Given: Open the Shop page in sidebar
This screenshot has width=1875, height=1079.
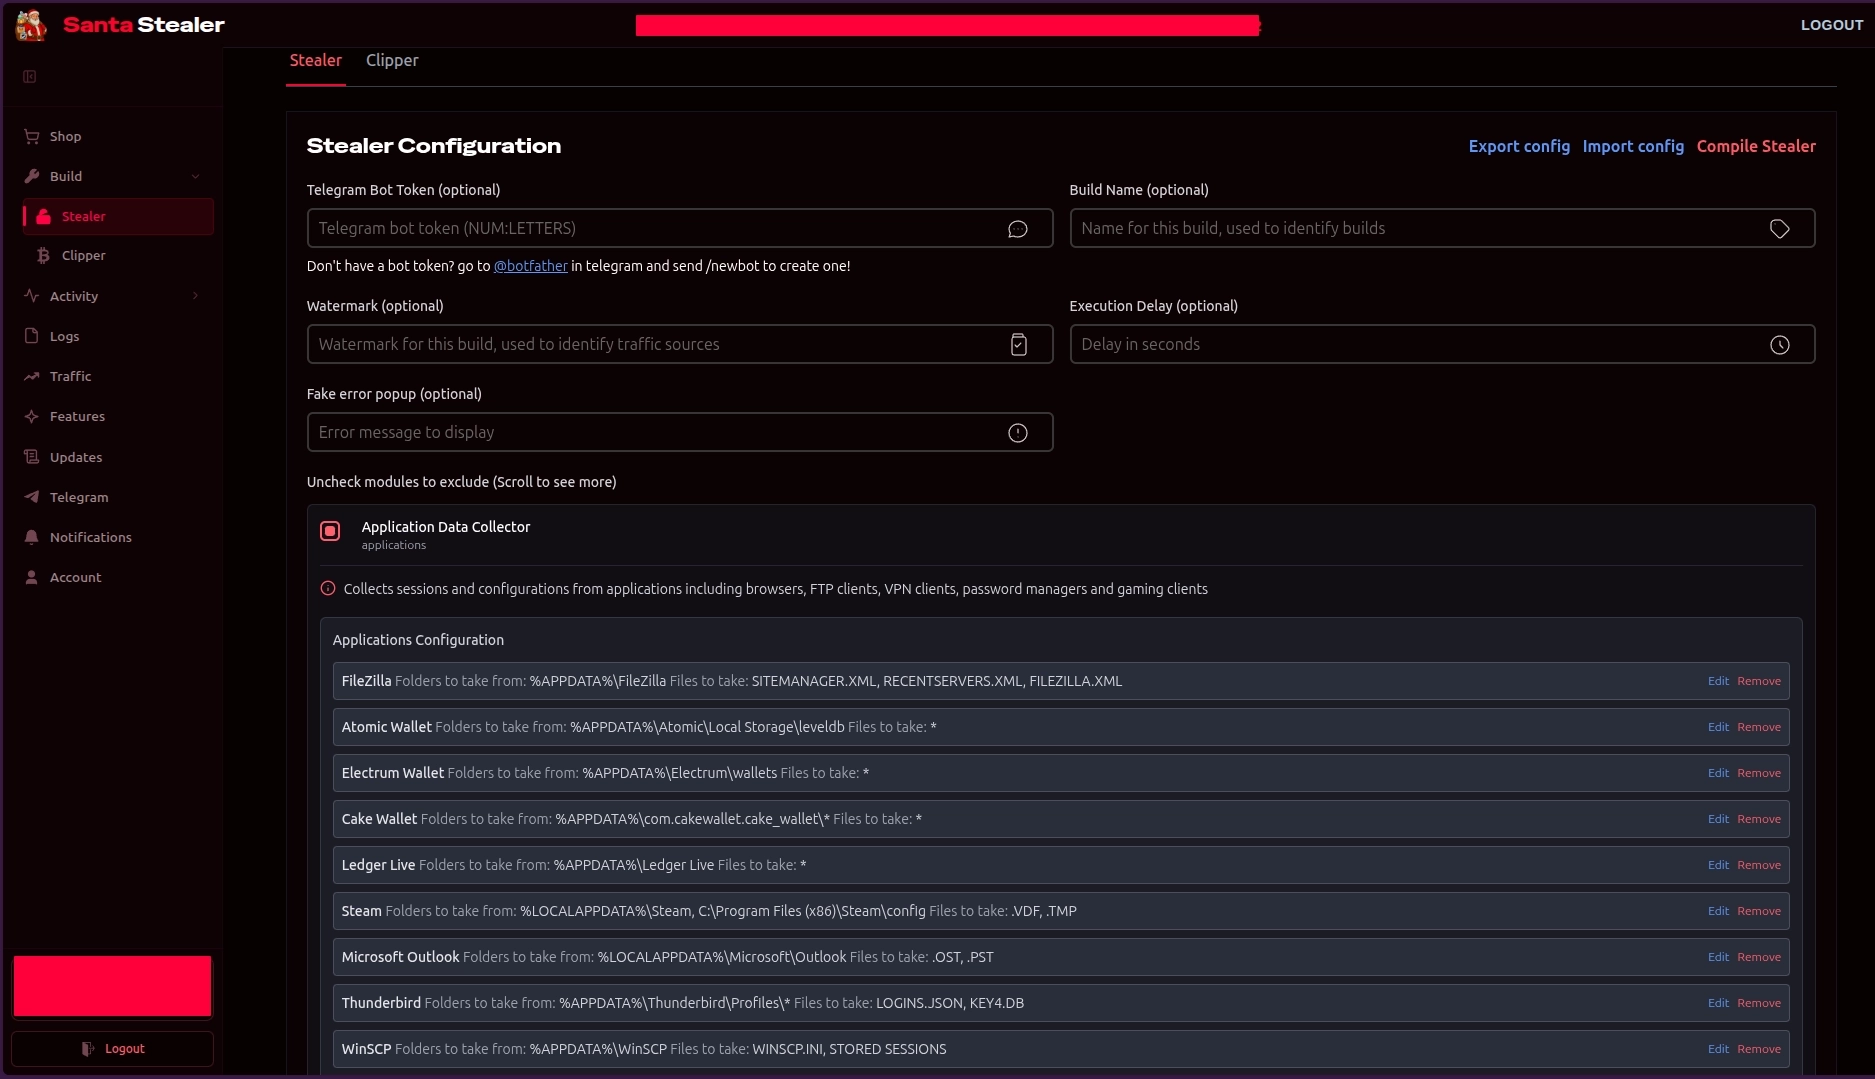Looking at the screenshot, I should point(65,136).
